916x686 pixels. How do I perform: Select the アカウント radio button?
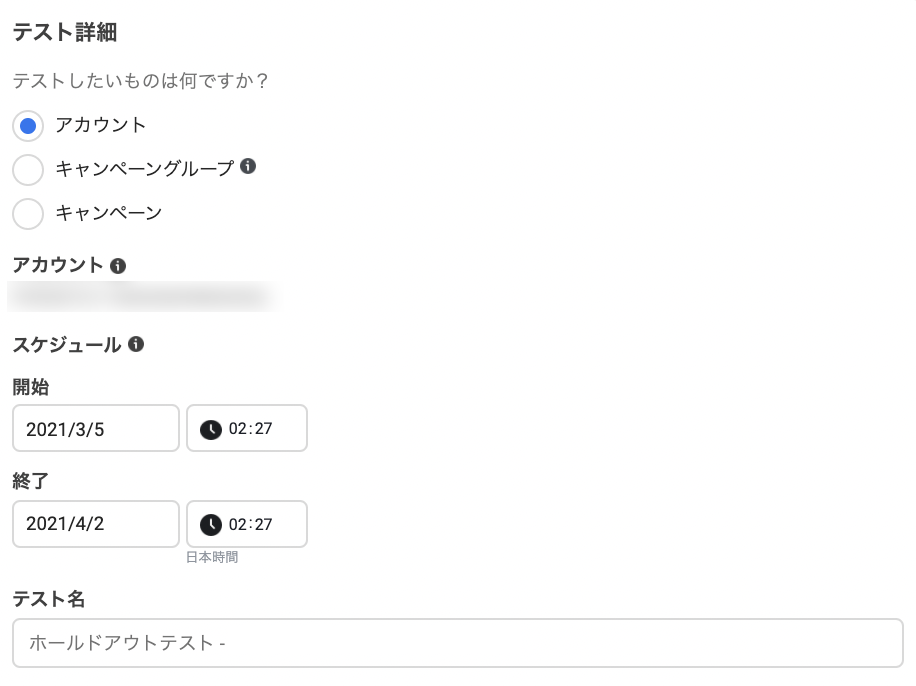(28, 126)
